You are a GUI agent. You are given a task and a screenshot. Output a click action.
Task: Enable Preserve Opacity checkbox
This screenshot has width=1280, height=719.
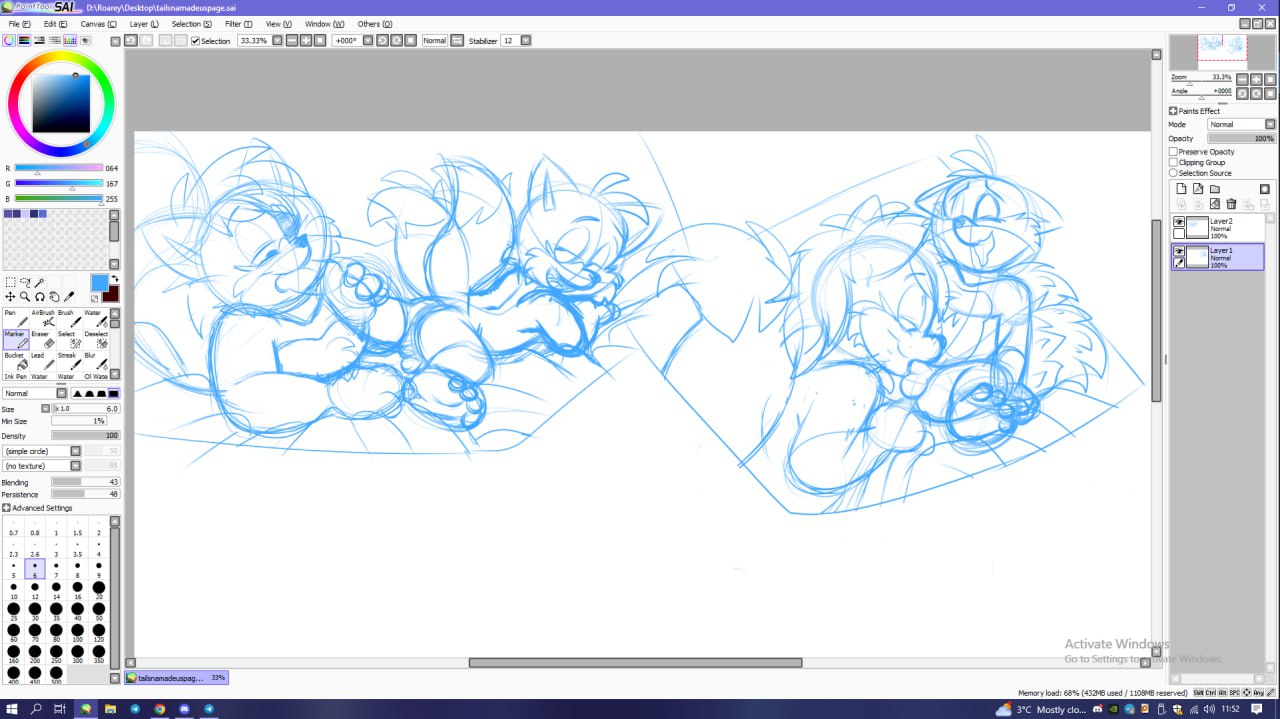pos(1173,152)
